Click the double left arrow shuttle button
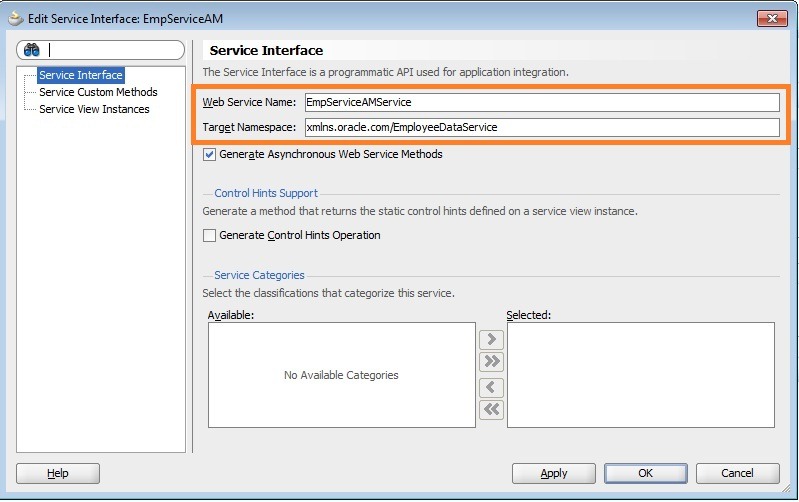Viewport: 799px width, 502px height. point(491,409)
